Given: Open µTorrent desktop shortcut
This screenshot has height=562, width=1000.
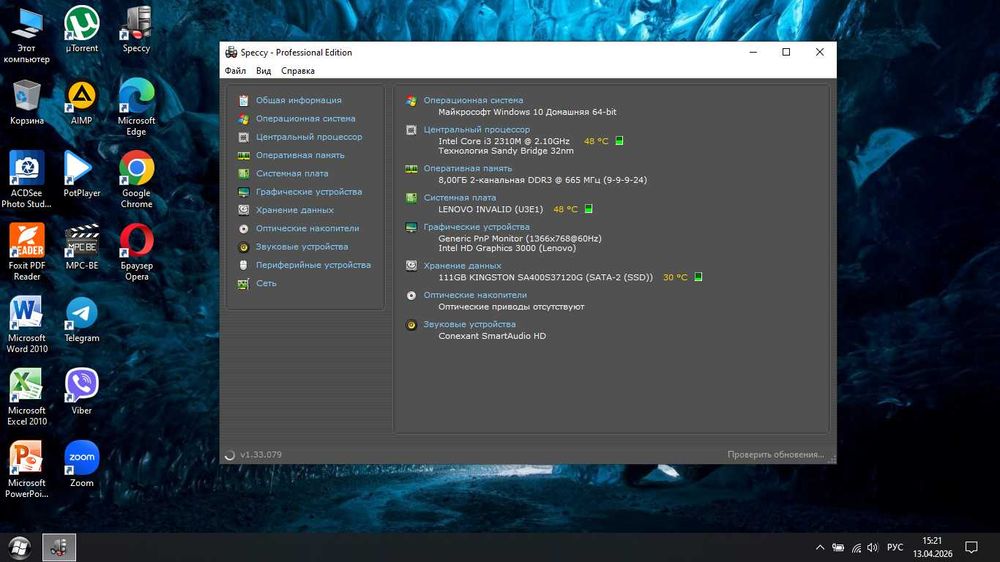Looking at the screenshot, I should [82, 30].
